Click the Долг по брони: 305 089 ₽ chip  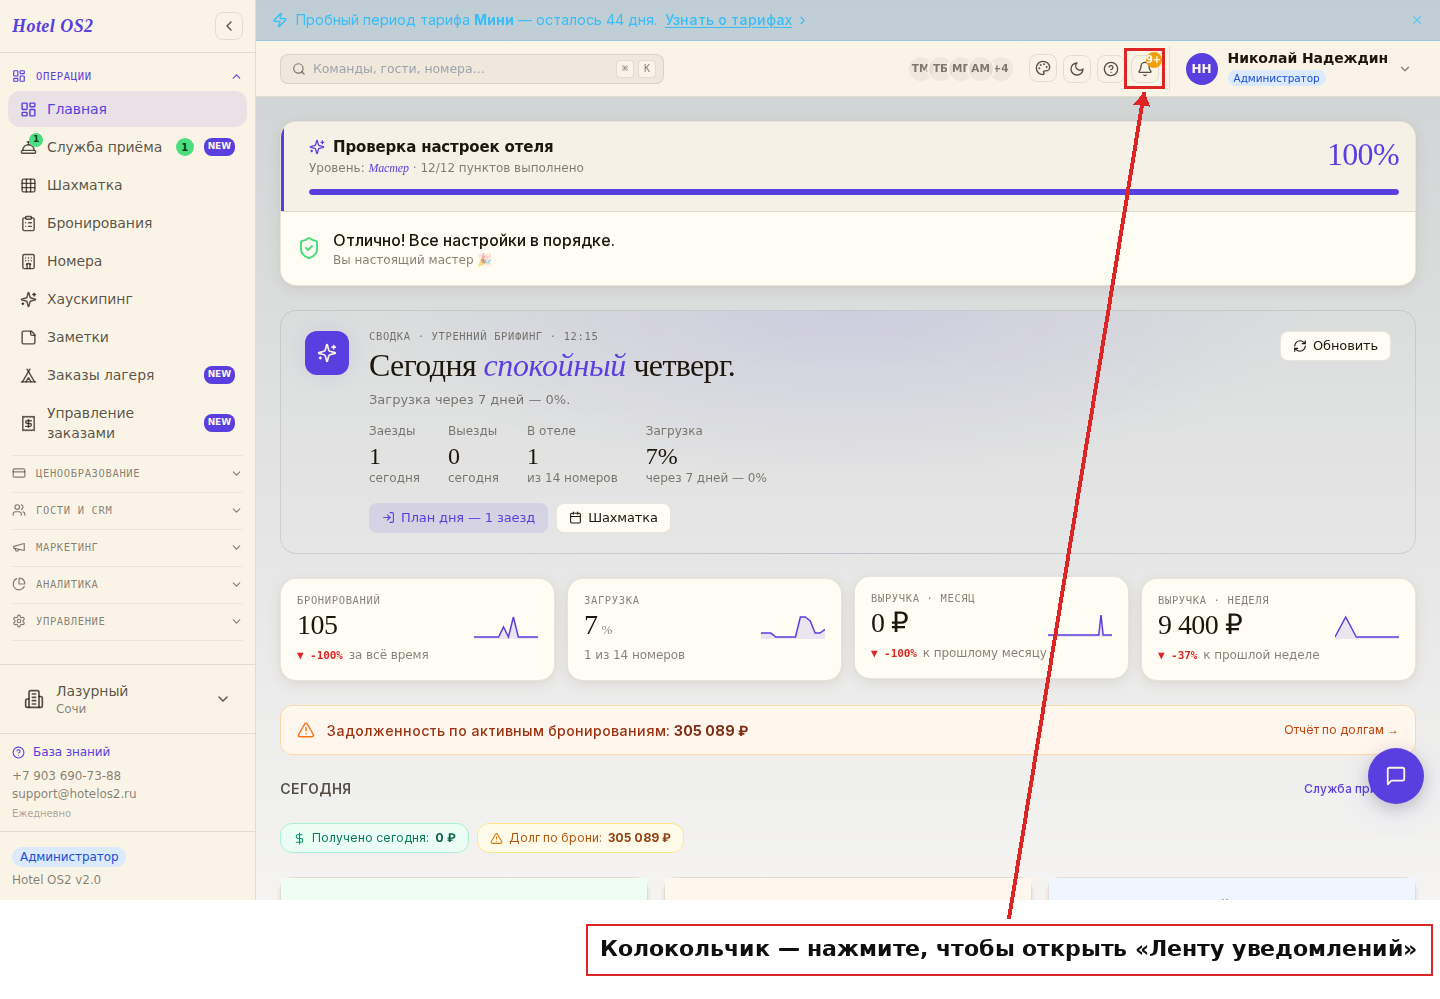coord(580,838)
